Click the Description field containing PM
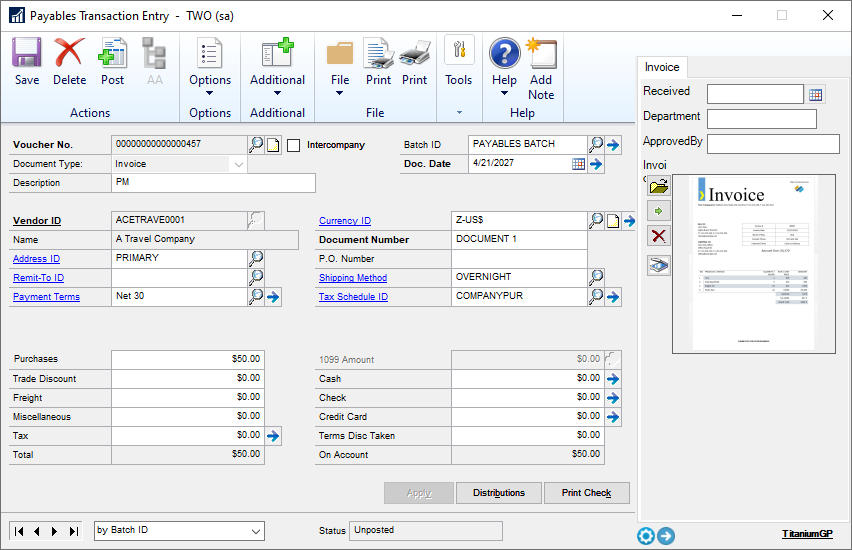 tap(214, 183)
